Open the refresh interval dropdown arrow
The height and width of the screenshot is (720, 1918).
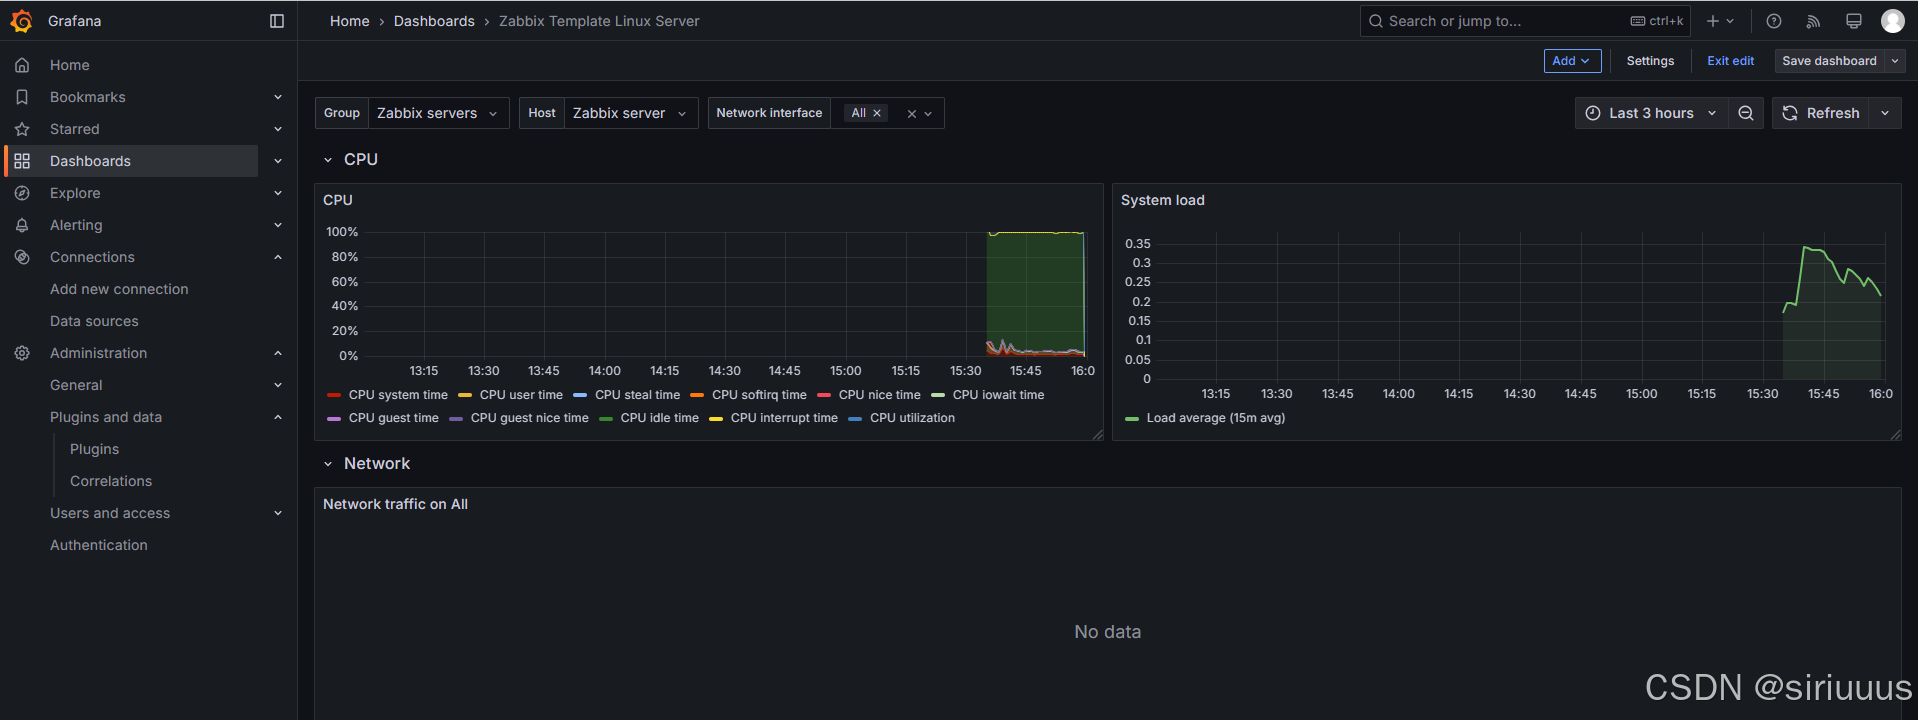[x=1885, y=113]
